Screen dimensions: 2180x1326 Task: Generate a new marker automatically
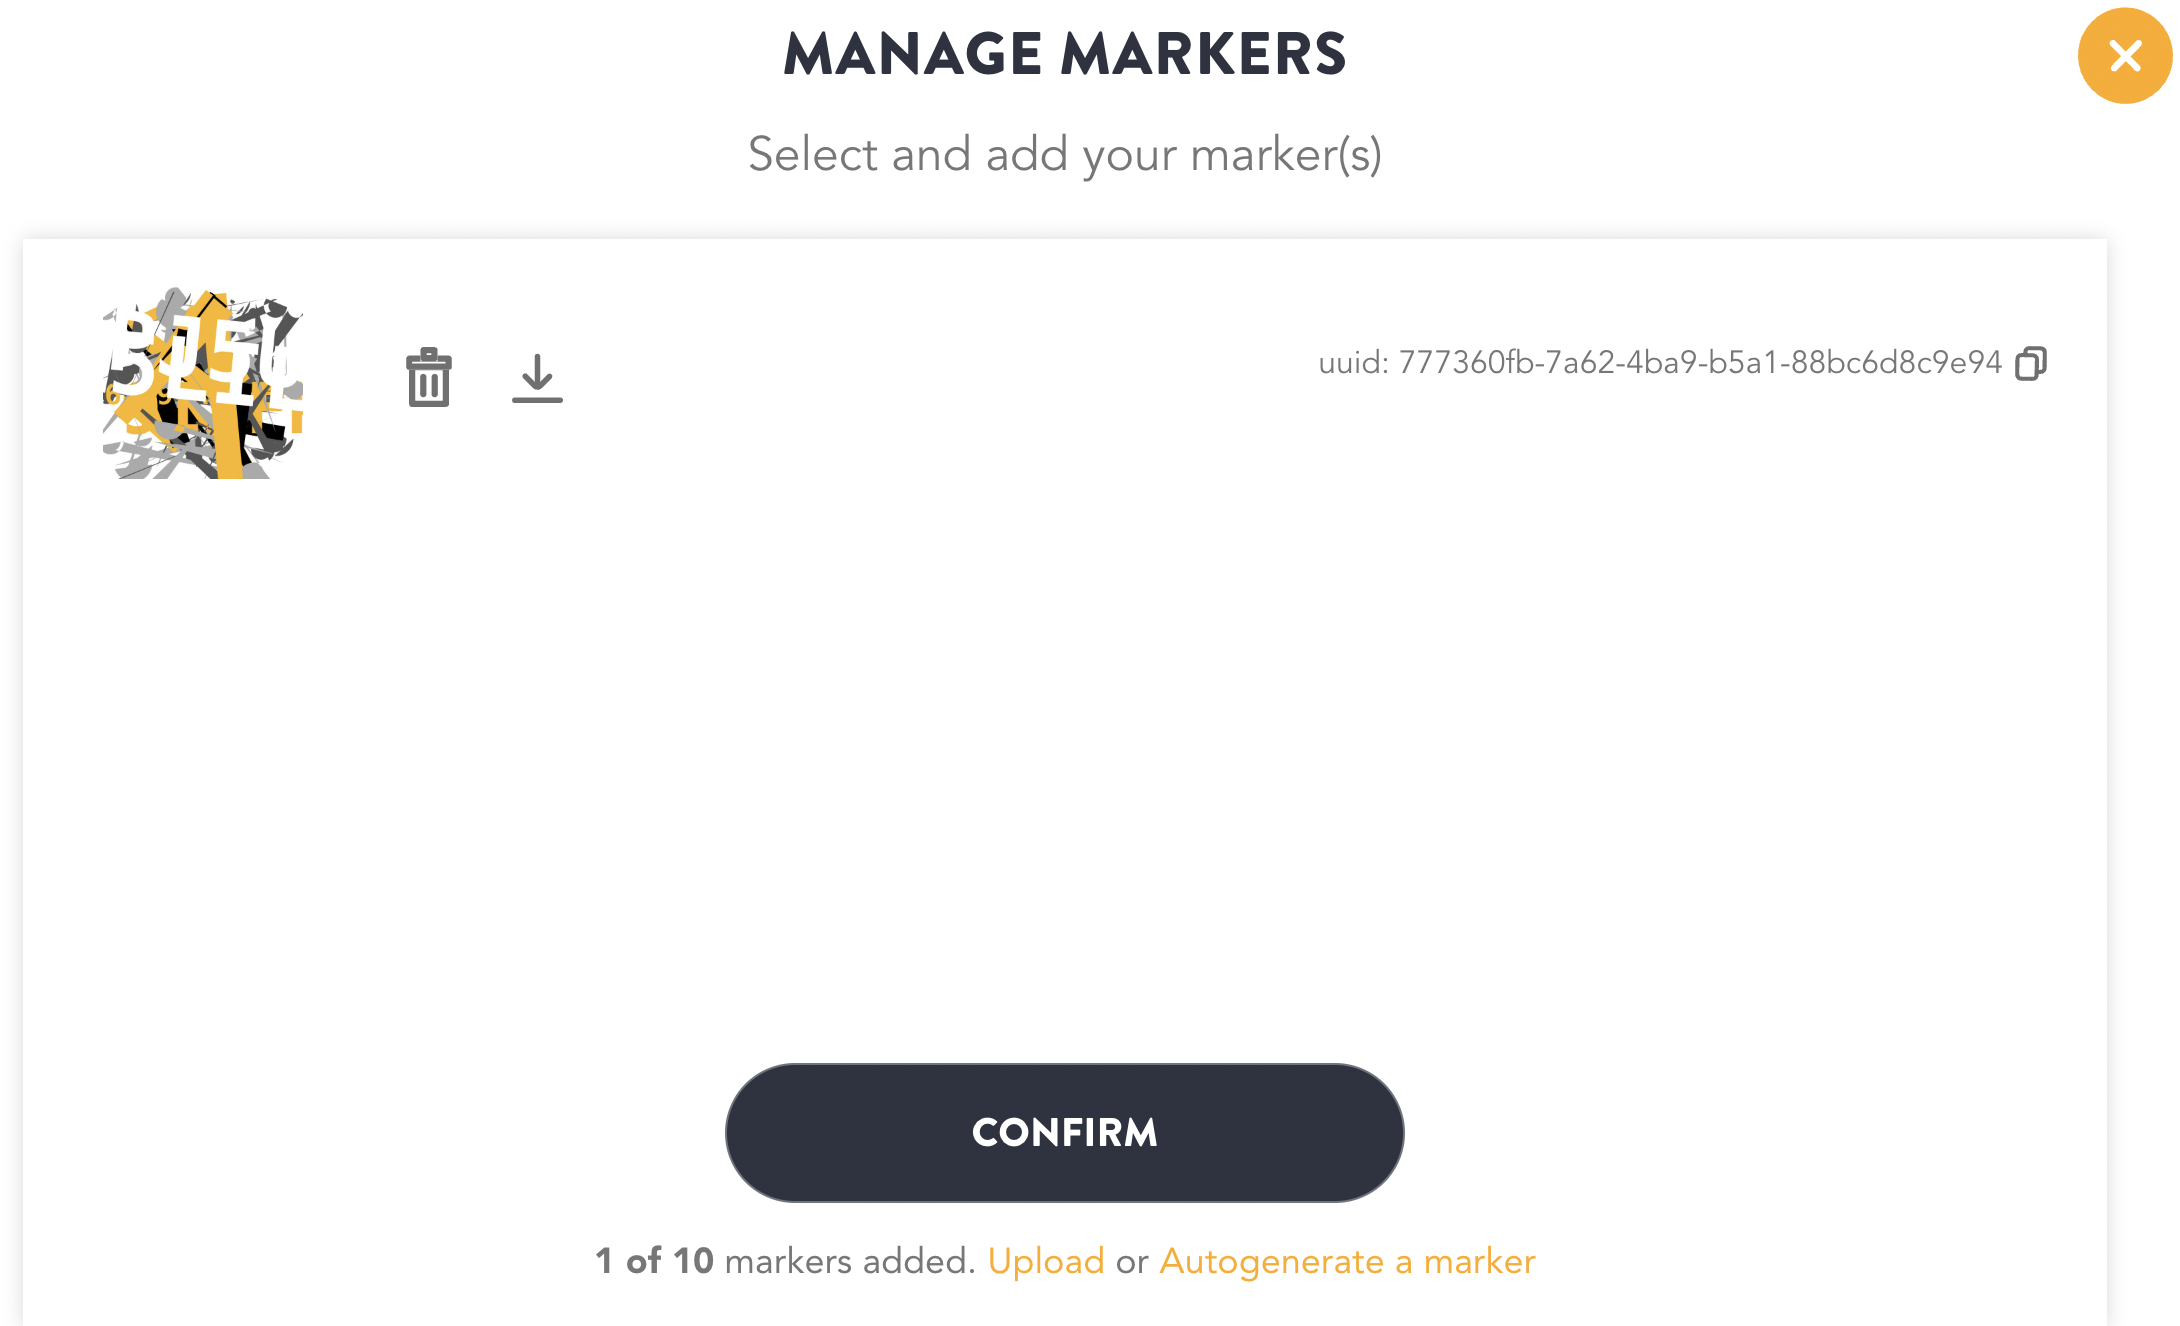(x=1347, y=1262)
